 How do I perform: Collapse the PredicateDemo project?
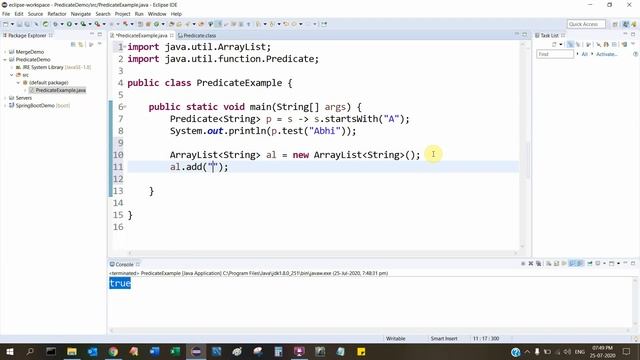pyautogui.click(x=5, y=60)
